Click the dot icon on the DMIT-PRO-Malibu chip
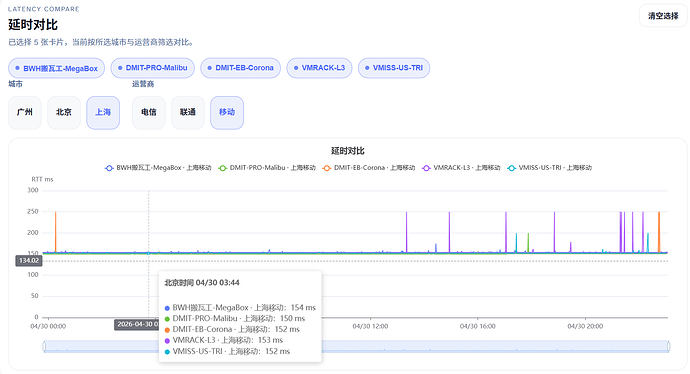This screenshot has width=690, height=374. tap(120, 68)
